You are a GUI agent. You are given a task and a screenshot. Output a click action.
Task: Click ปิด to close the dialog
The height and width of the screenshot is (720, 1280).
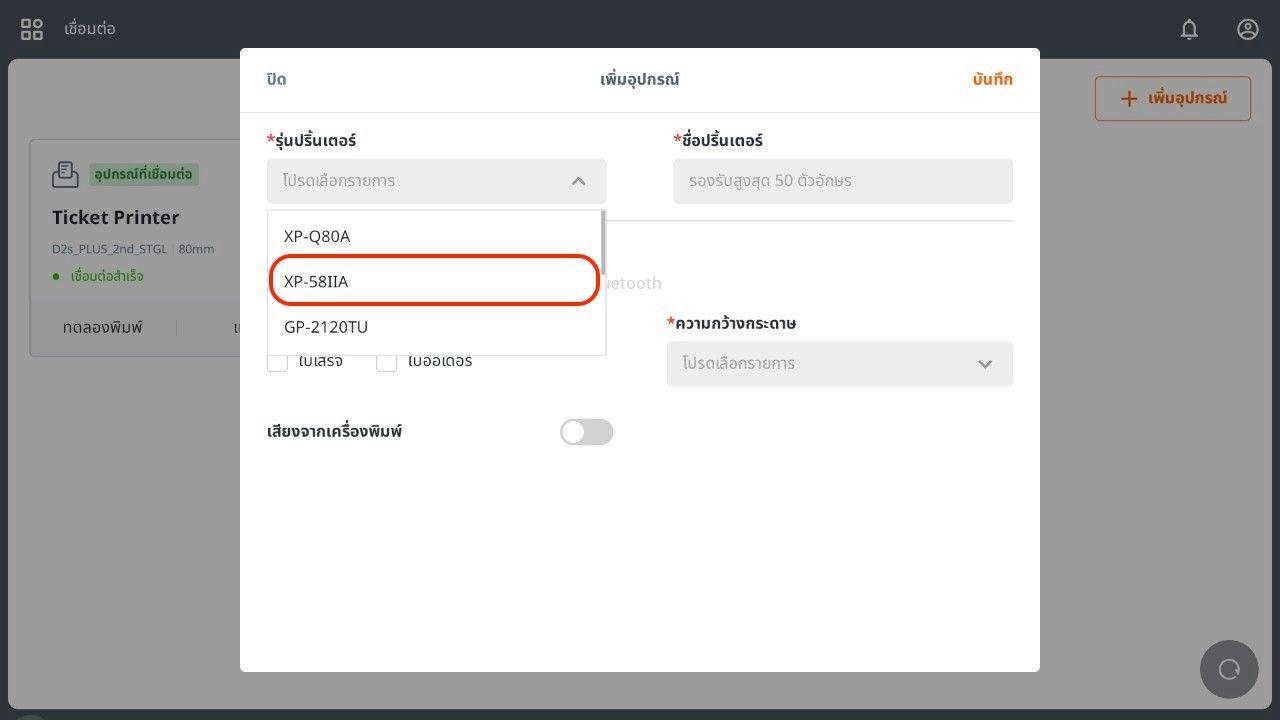pos(277,79)
